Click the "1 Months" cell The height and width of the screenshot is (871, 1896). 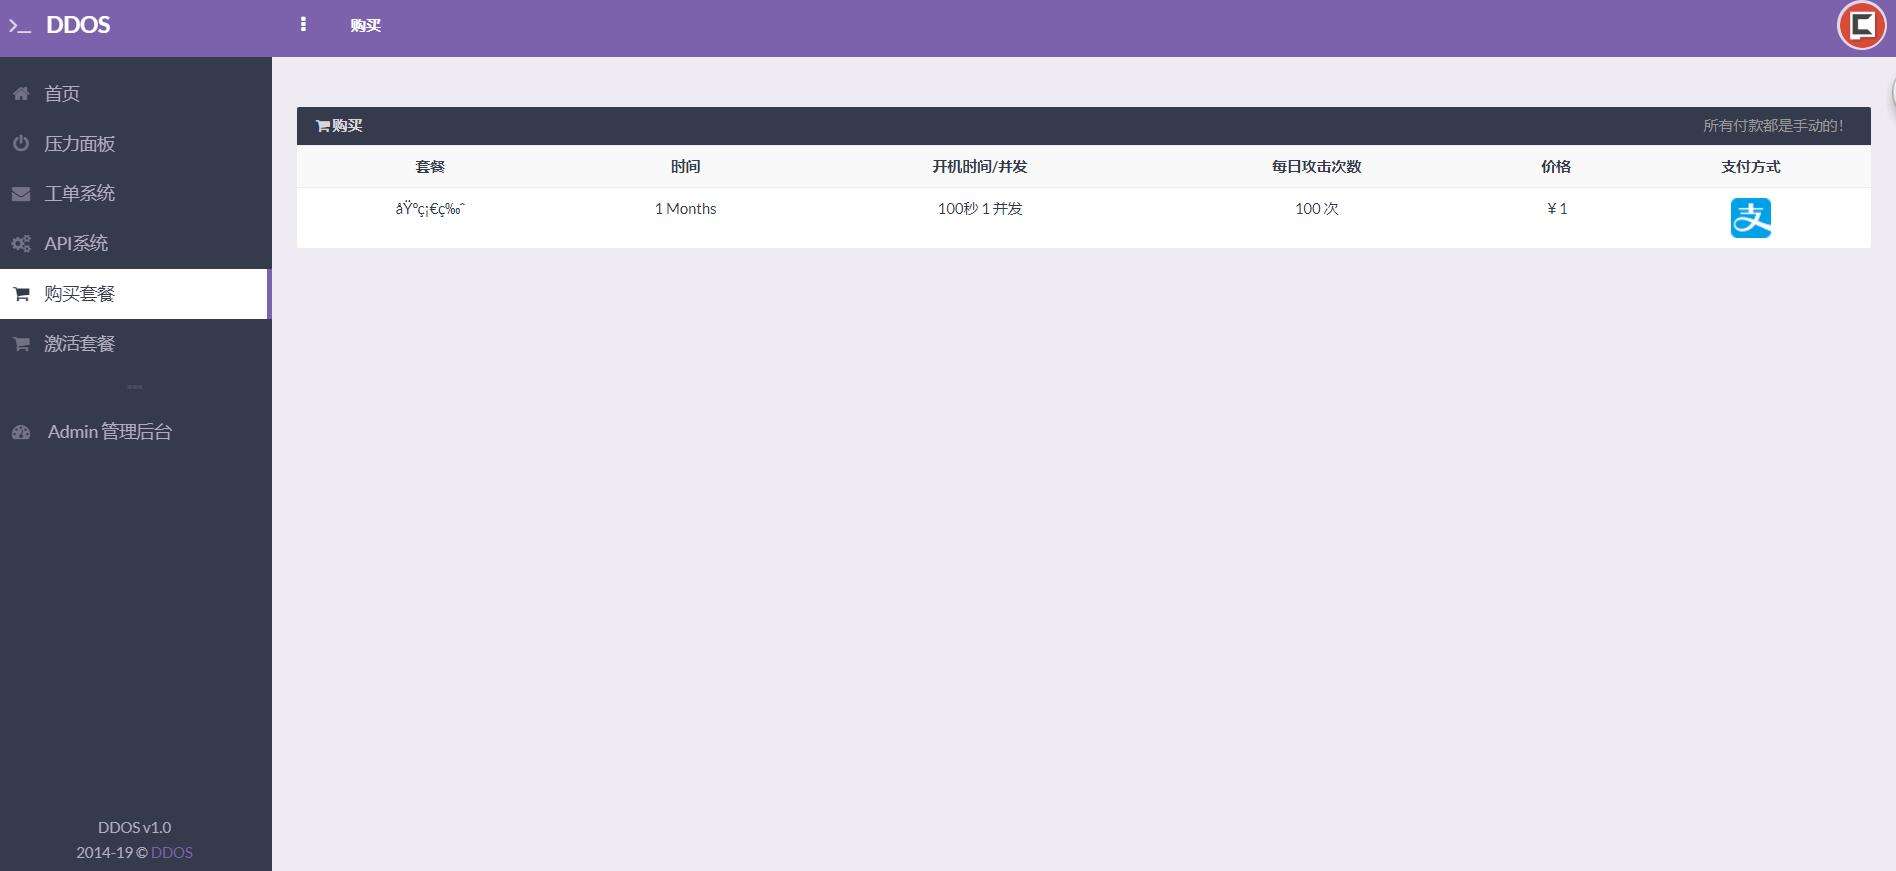pyautogui.click(x=685, y=209)
